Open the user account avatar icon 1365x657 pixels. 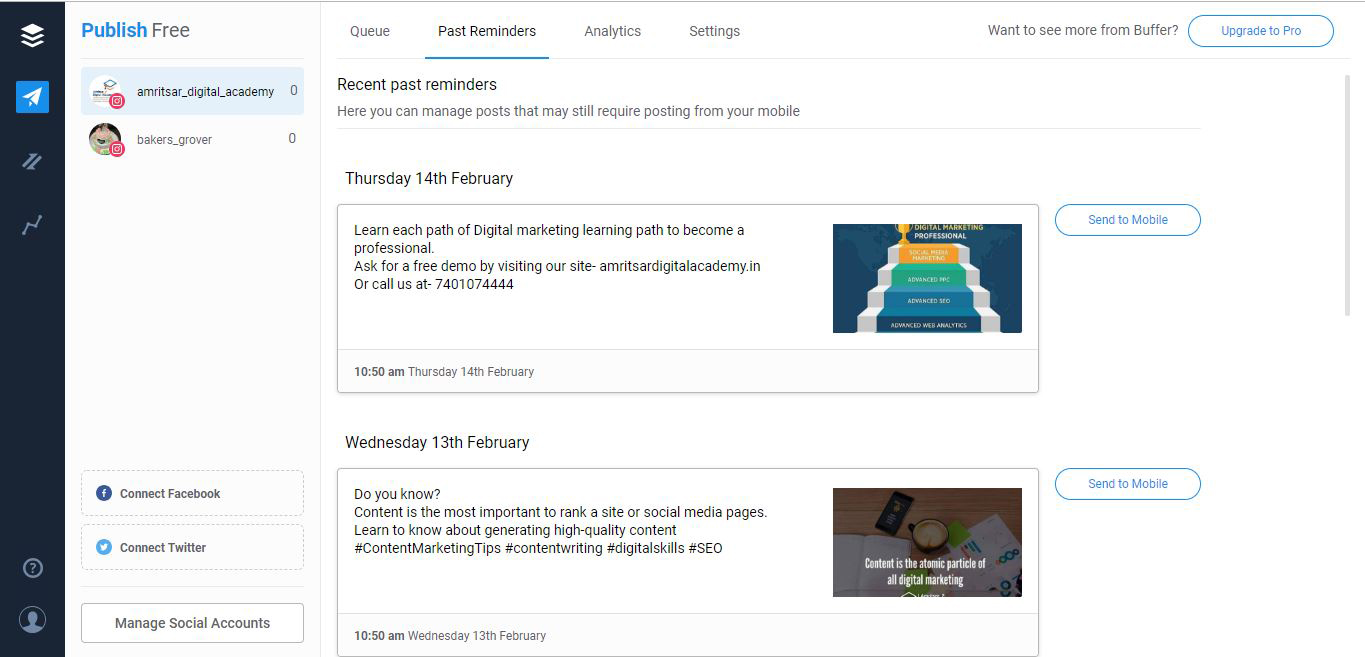[32, 620]
